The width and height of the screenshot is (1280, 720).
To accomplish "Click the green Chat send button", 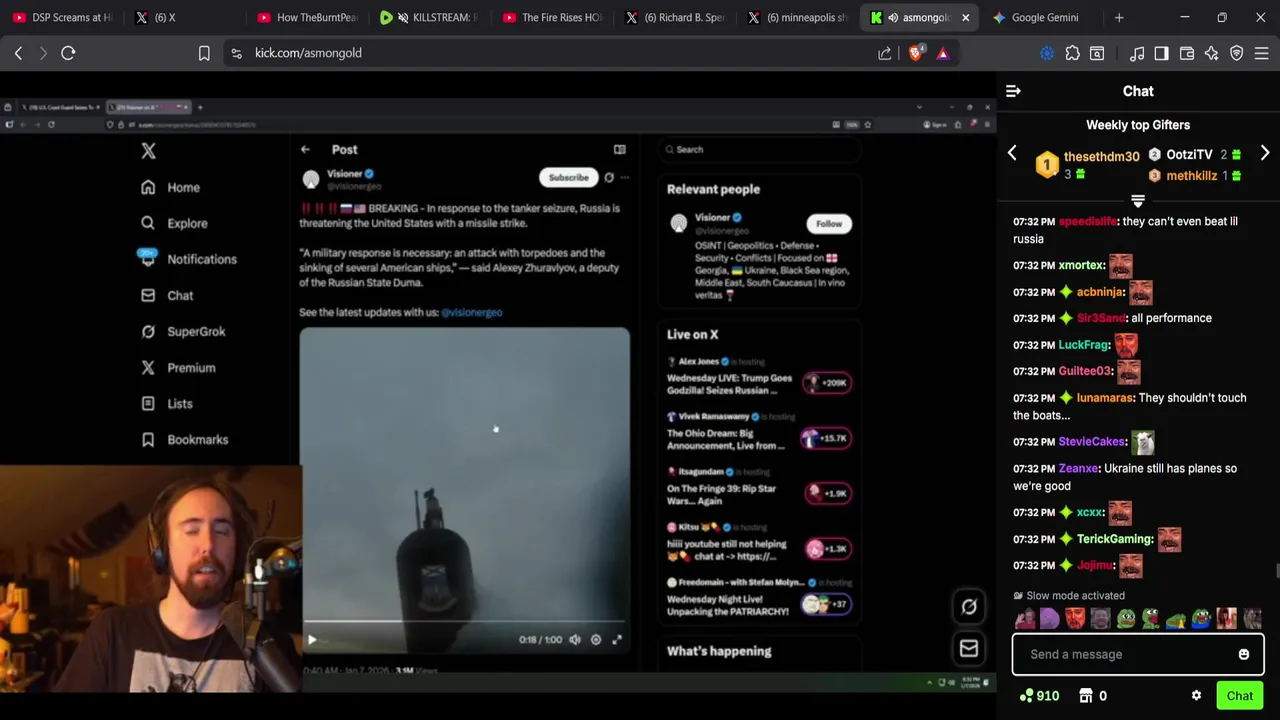I will 1240,696.
